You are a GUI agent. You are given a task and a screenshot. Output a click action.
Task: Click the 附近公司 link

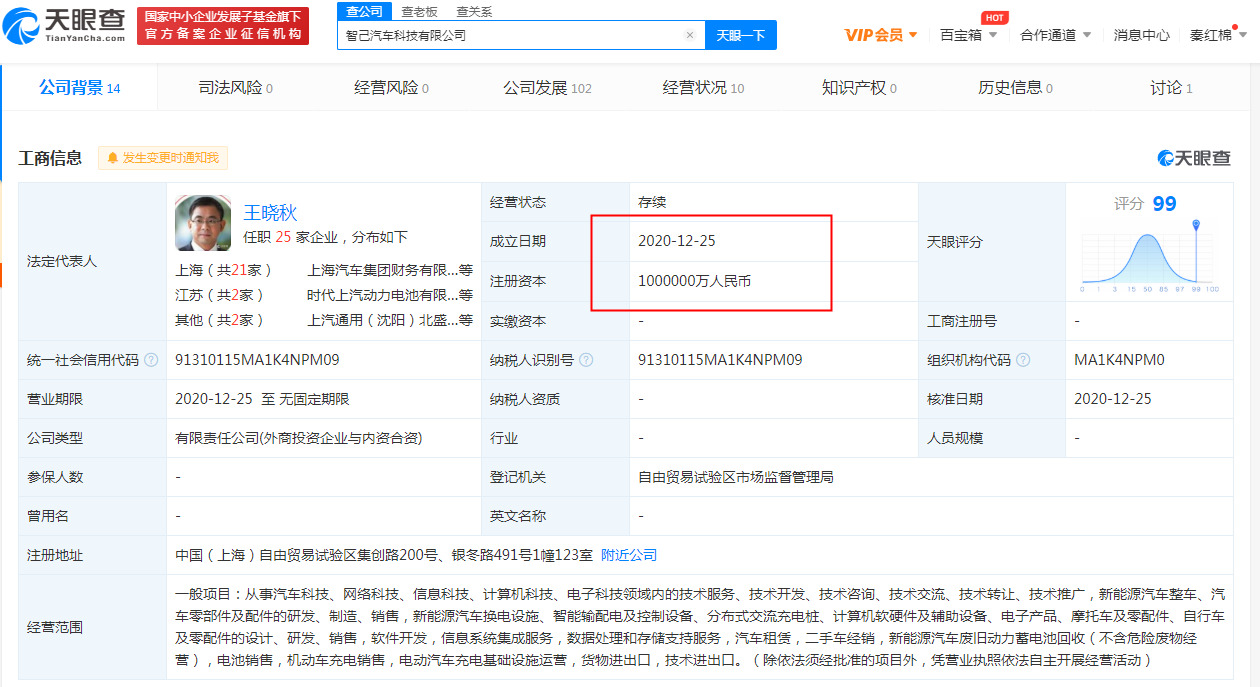[629, 555]
